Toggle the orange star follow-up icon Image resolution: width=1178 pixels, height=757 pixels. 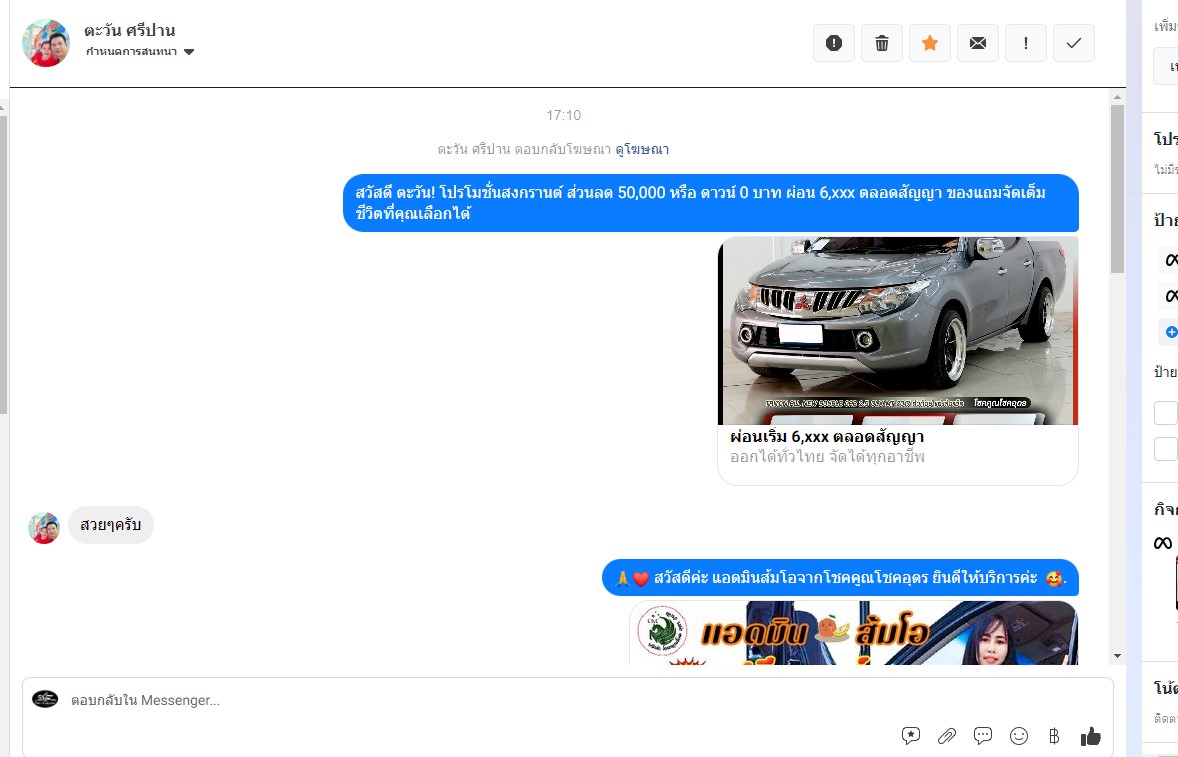point(930,43)
